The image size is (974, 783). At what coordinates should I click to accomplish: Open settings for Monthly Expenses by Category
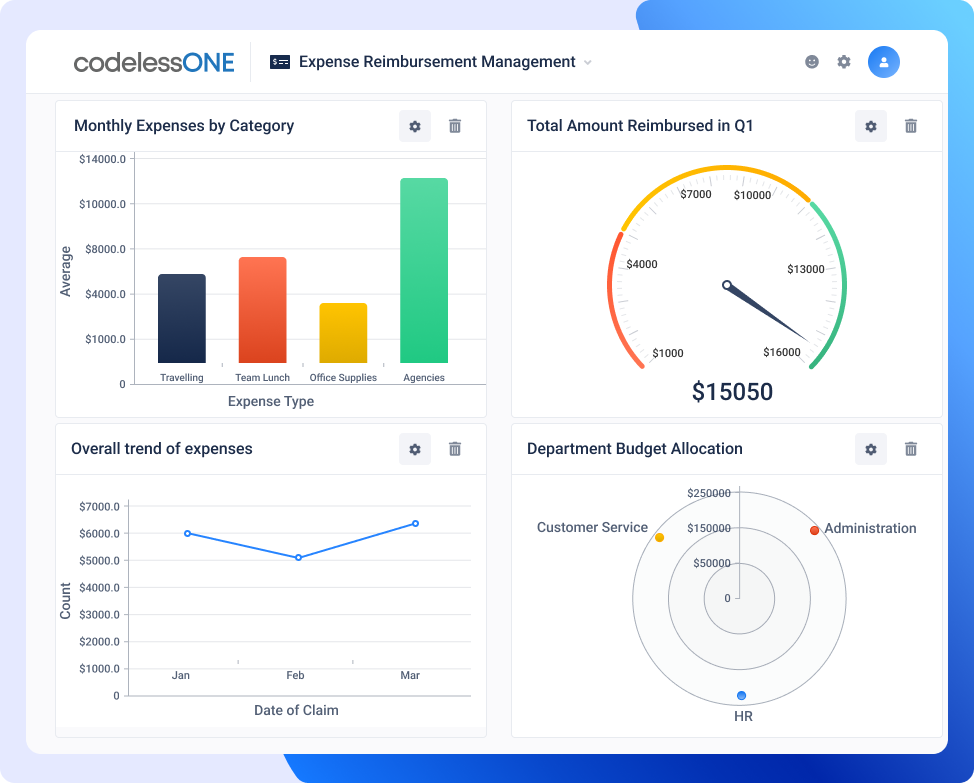click(415, 126)
